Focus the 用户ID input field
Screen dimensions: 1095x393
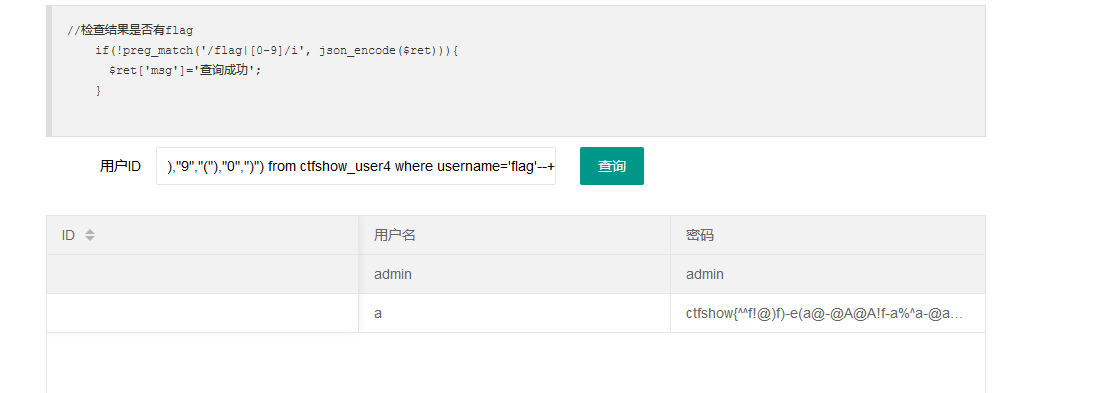pyautogui.click(x=356, y=166)
